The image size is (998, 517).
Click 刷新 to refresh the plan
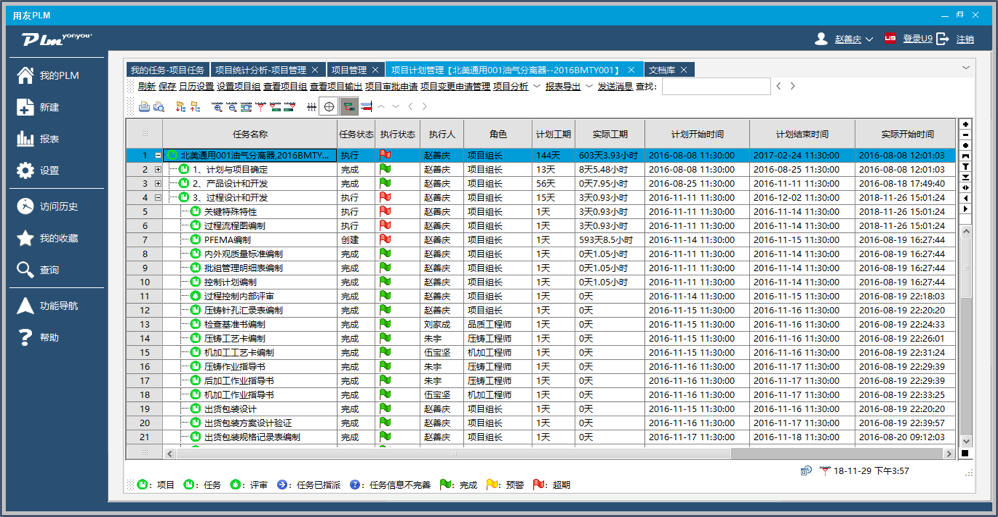pyautogui.click(x=146, y=87)
